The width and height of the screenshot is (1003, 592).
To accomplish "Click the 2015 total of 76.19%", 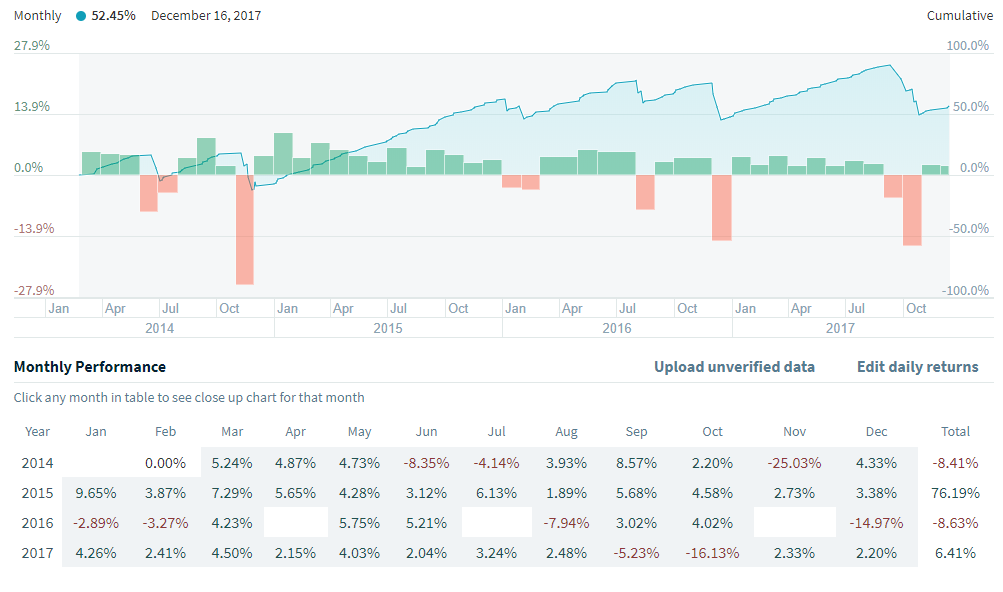I will tap(955, 493).
